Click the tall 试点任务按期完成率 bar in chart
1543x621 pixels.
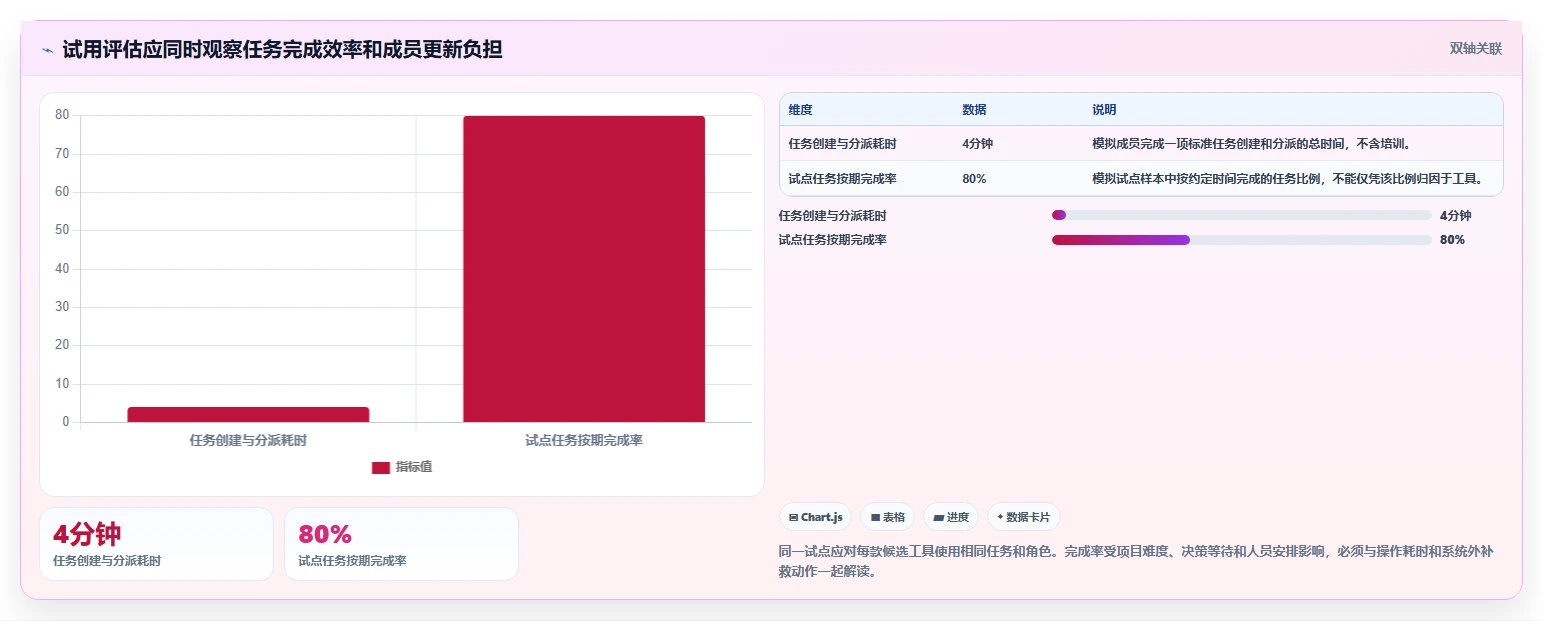[584, 269]
